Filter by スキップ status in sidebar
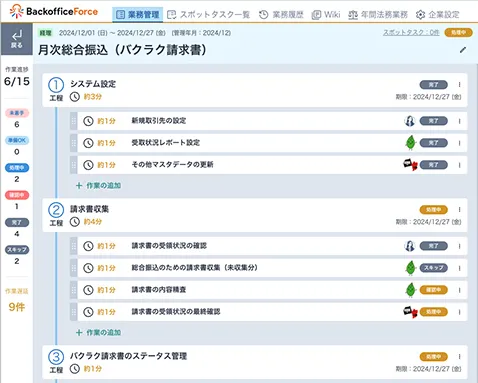The height and width of the screenshot is (383, 478). [17, 250]
